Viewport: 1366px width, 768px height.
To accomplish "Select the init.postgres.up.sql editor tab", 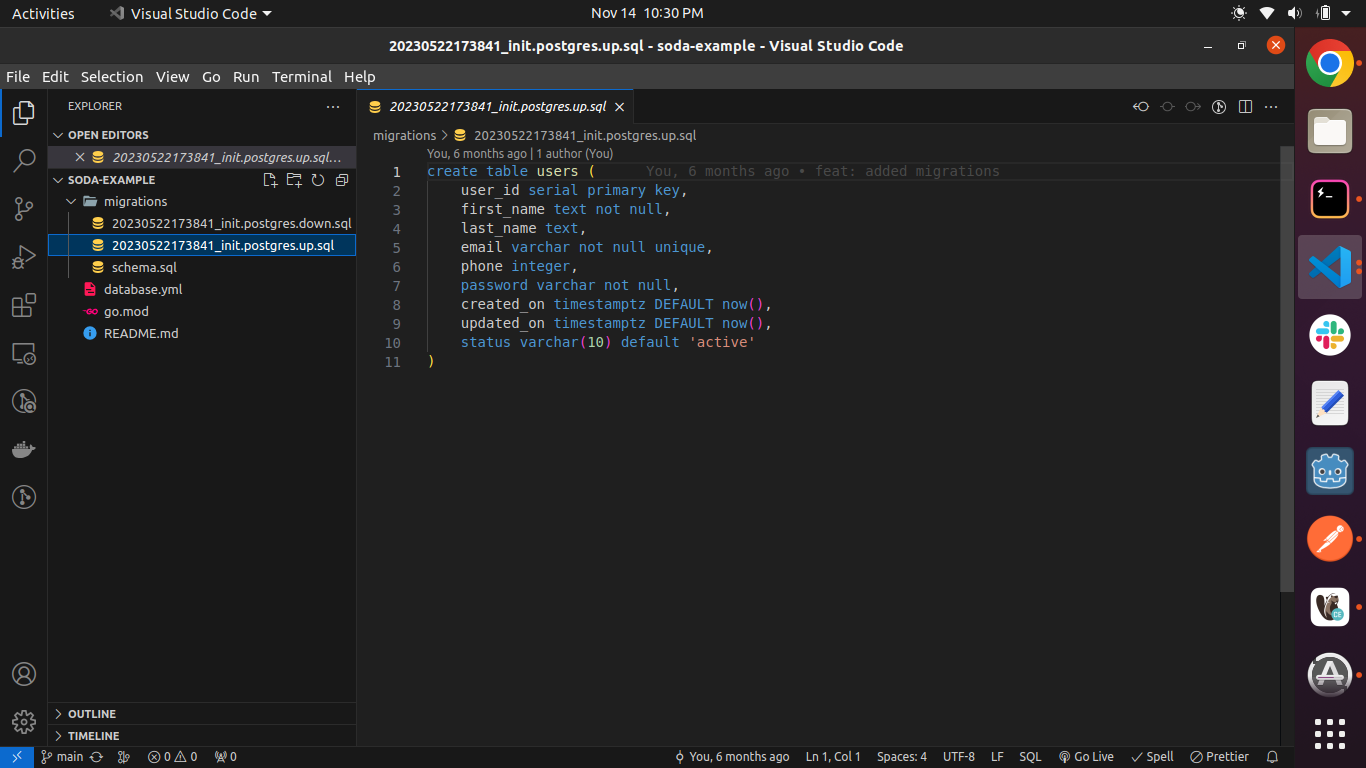I will 496,107.
